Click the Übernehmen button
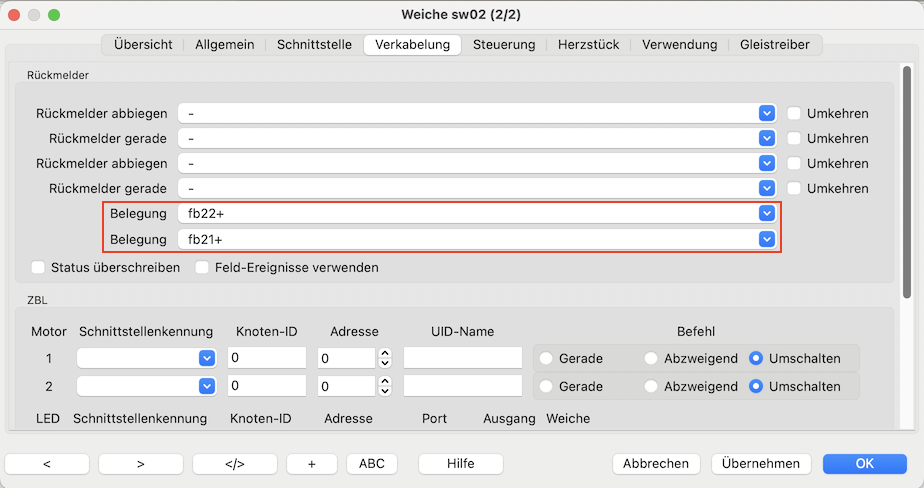This screenshot has height=488, width=924. pyautogui.click(x=760, y=464)
